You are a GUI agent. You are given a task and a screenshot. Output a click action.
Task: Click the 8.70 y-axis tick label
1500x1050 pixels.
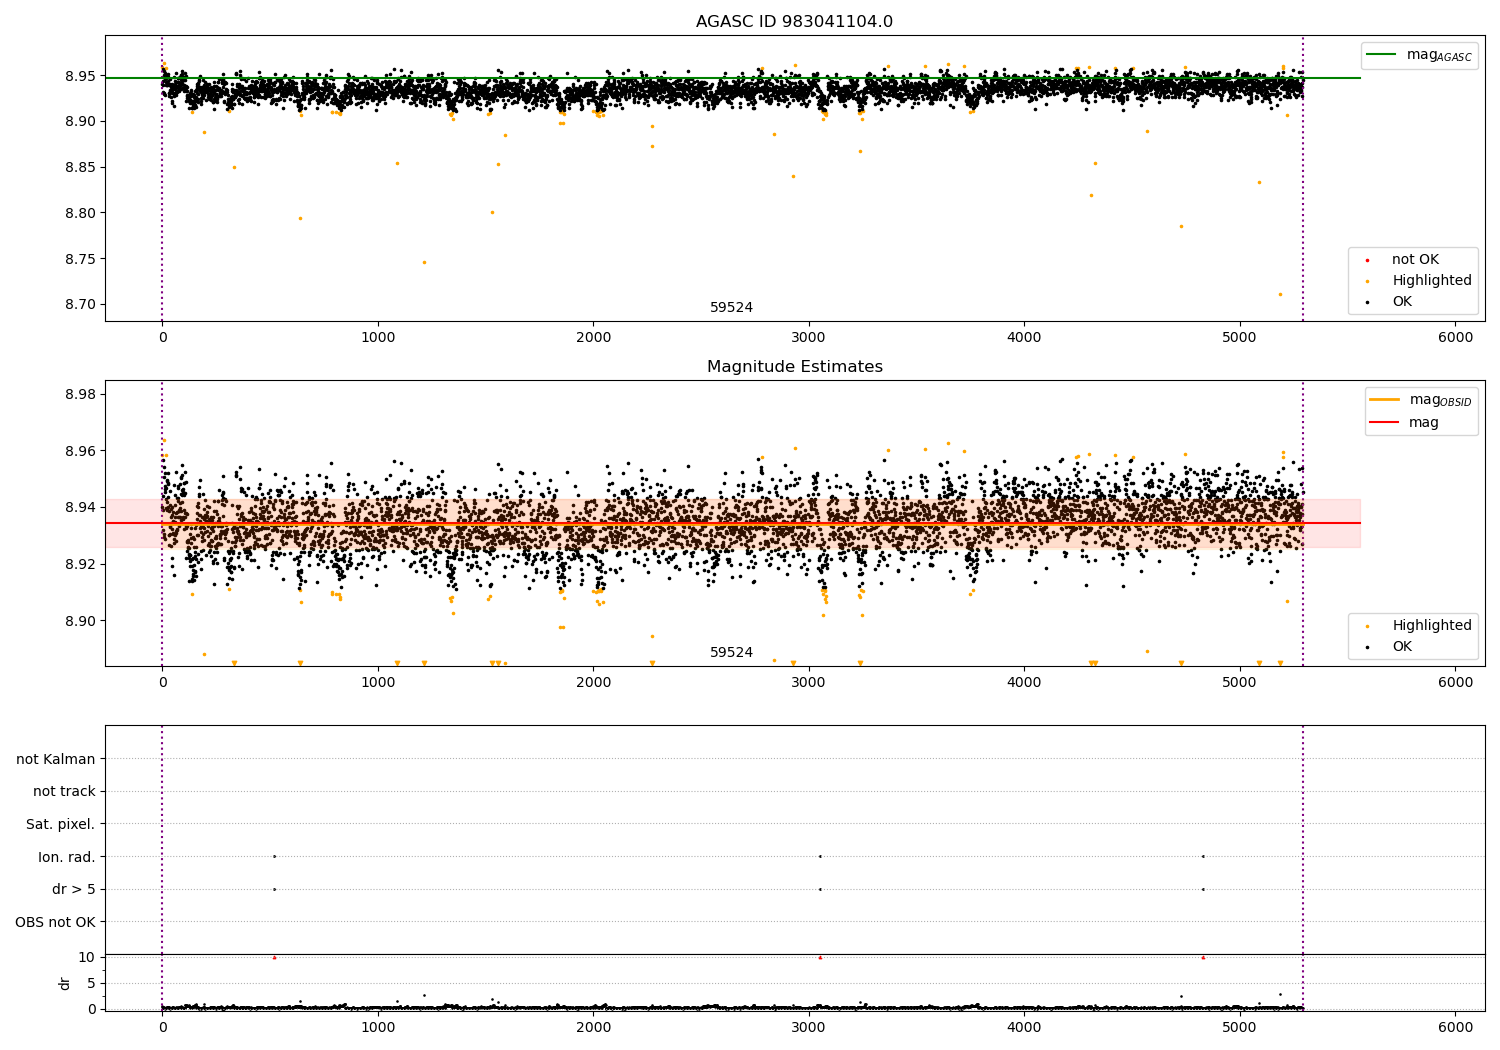(80, 305)
